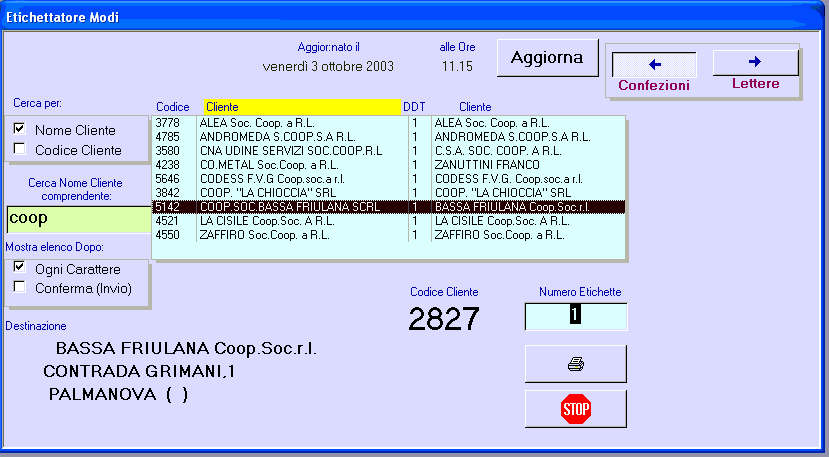
Task: Click the right arrow Lettere button
Action: 756,62
